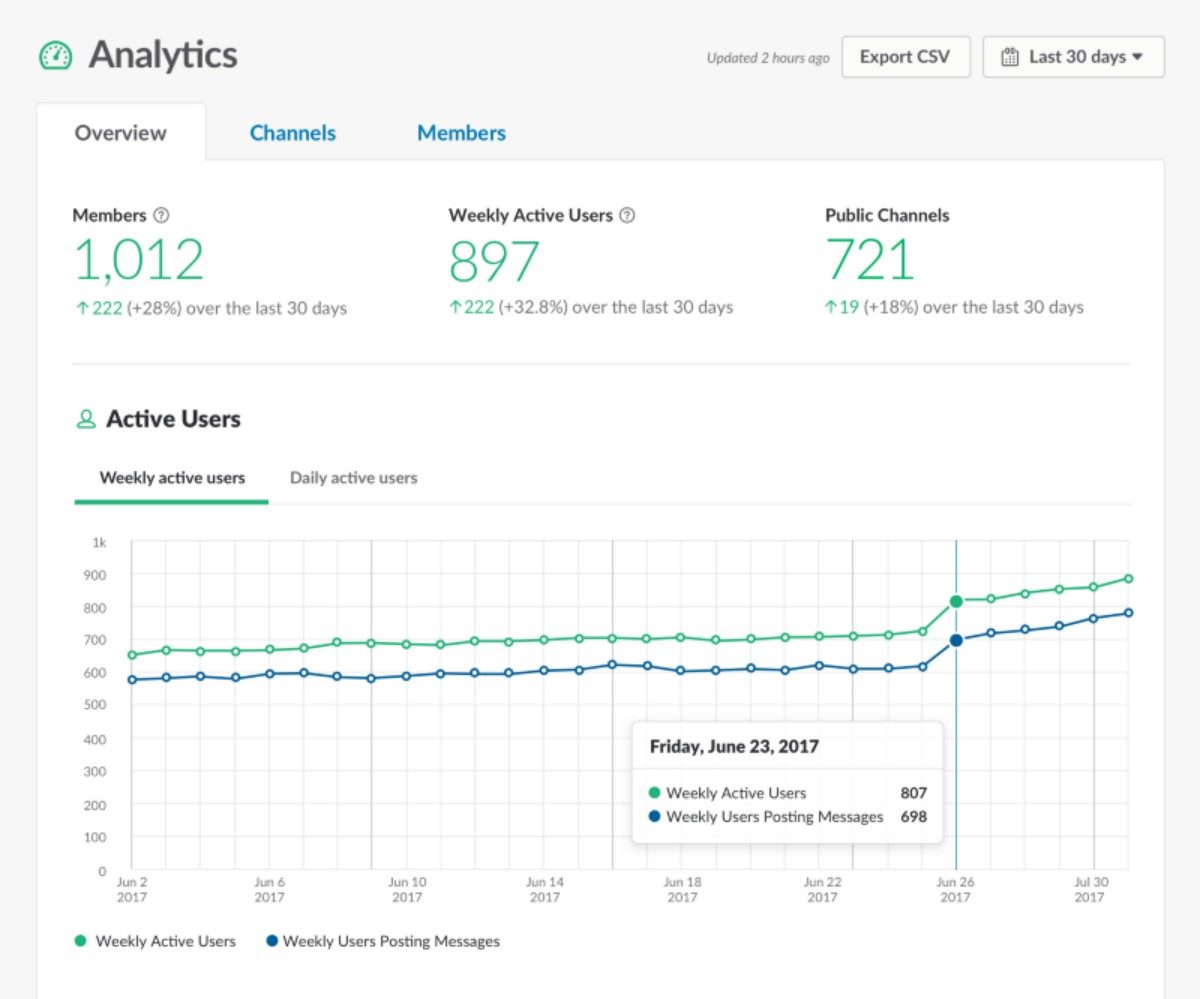Switch to the Channels tab
Screen dimensions: 1200x999
tap(292, 133)
